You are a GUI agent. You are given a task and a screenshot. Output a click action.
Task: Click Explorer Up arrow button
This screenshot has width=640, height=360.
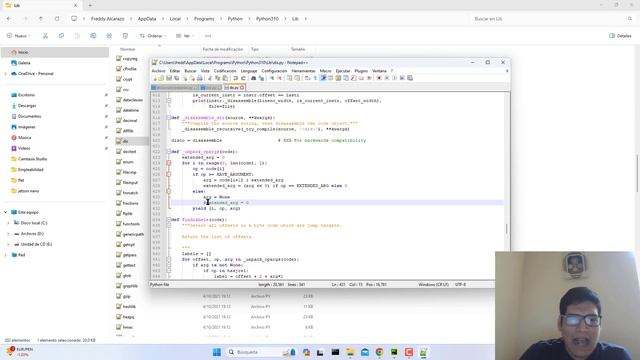(x=41, y=19)
